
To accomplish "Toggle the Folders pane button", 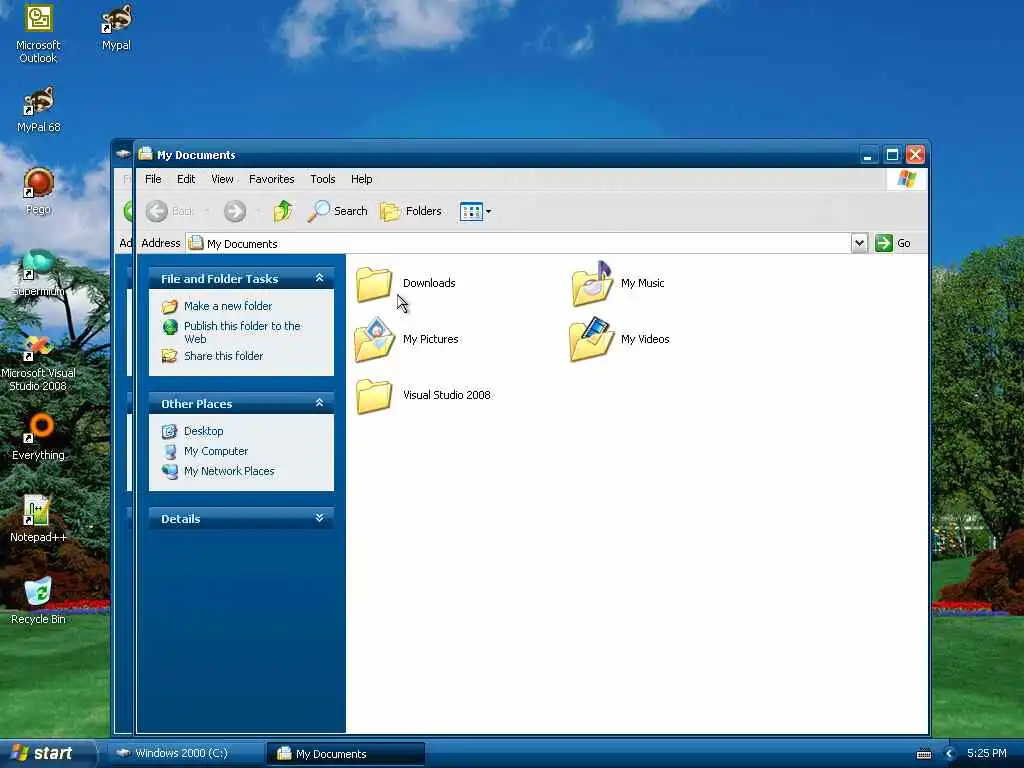I will (411, 211).
